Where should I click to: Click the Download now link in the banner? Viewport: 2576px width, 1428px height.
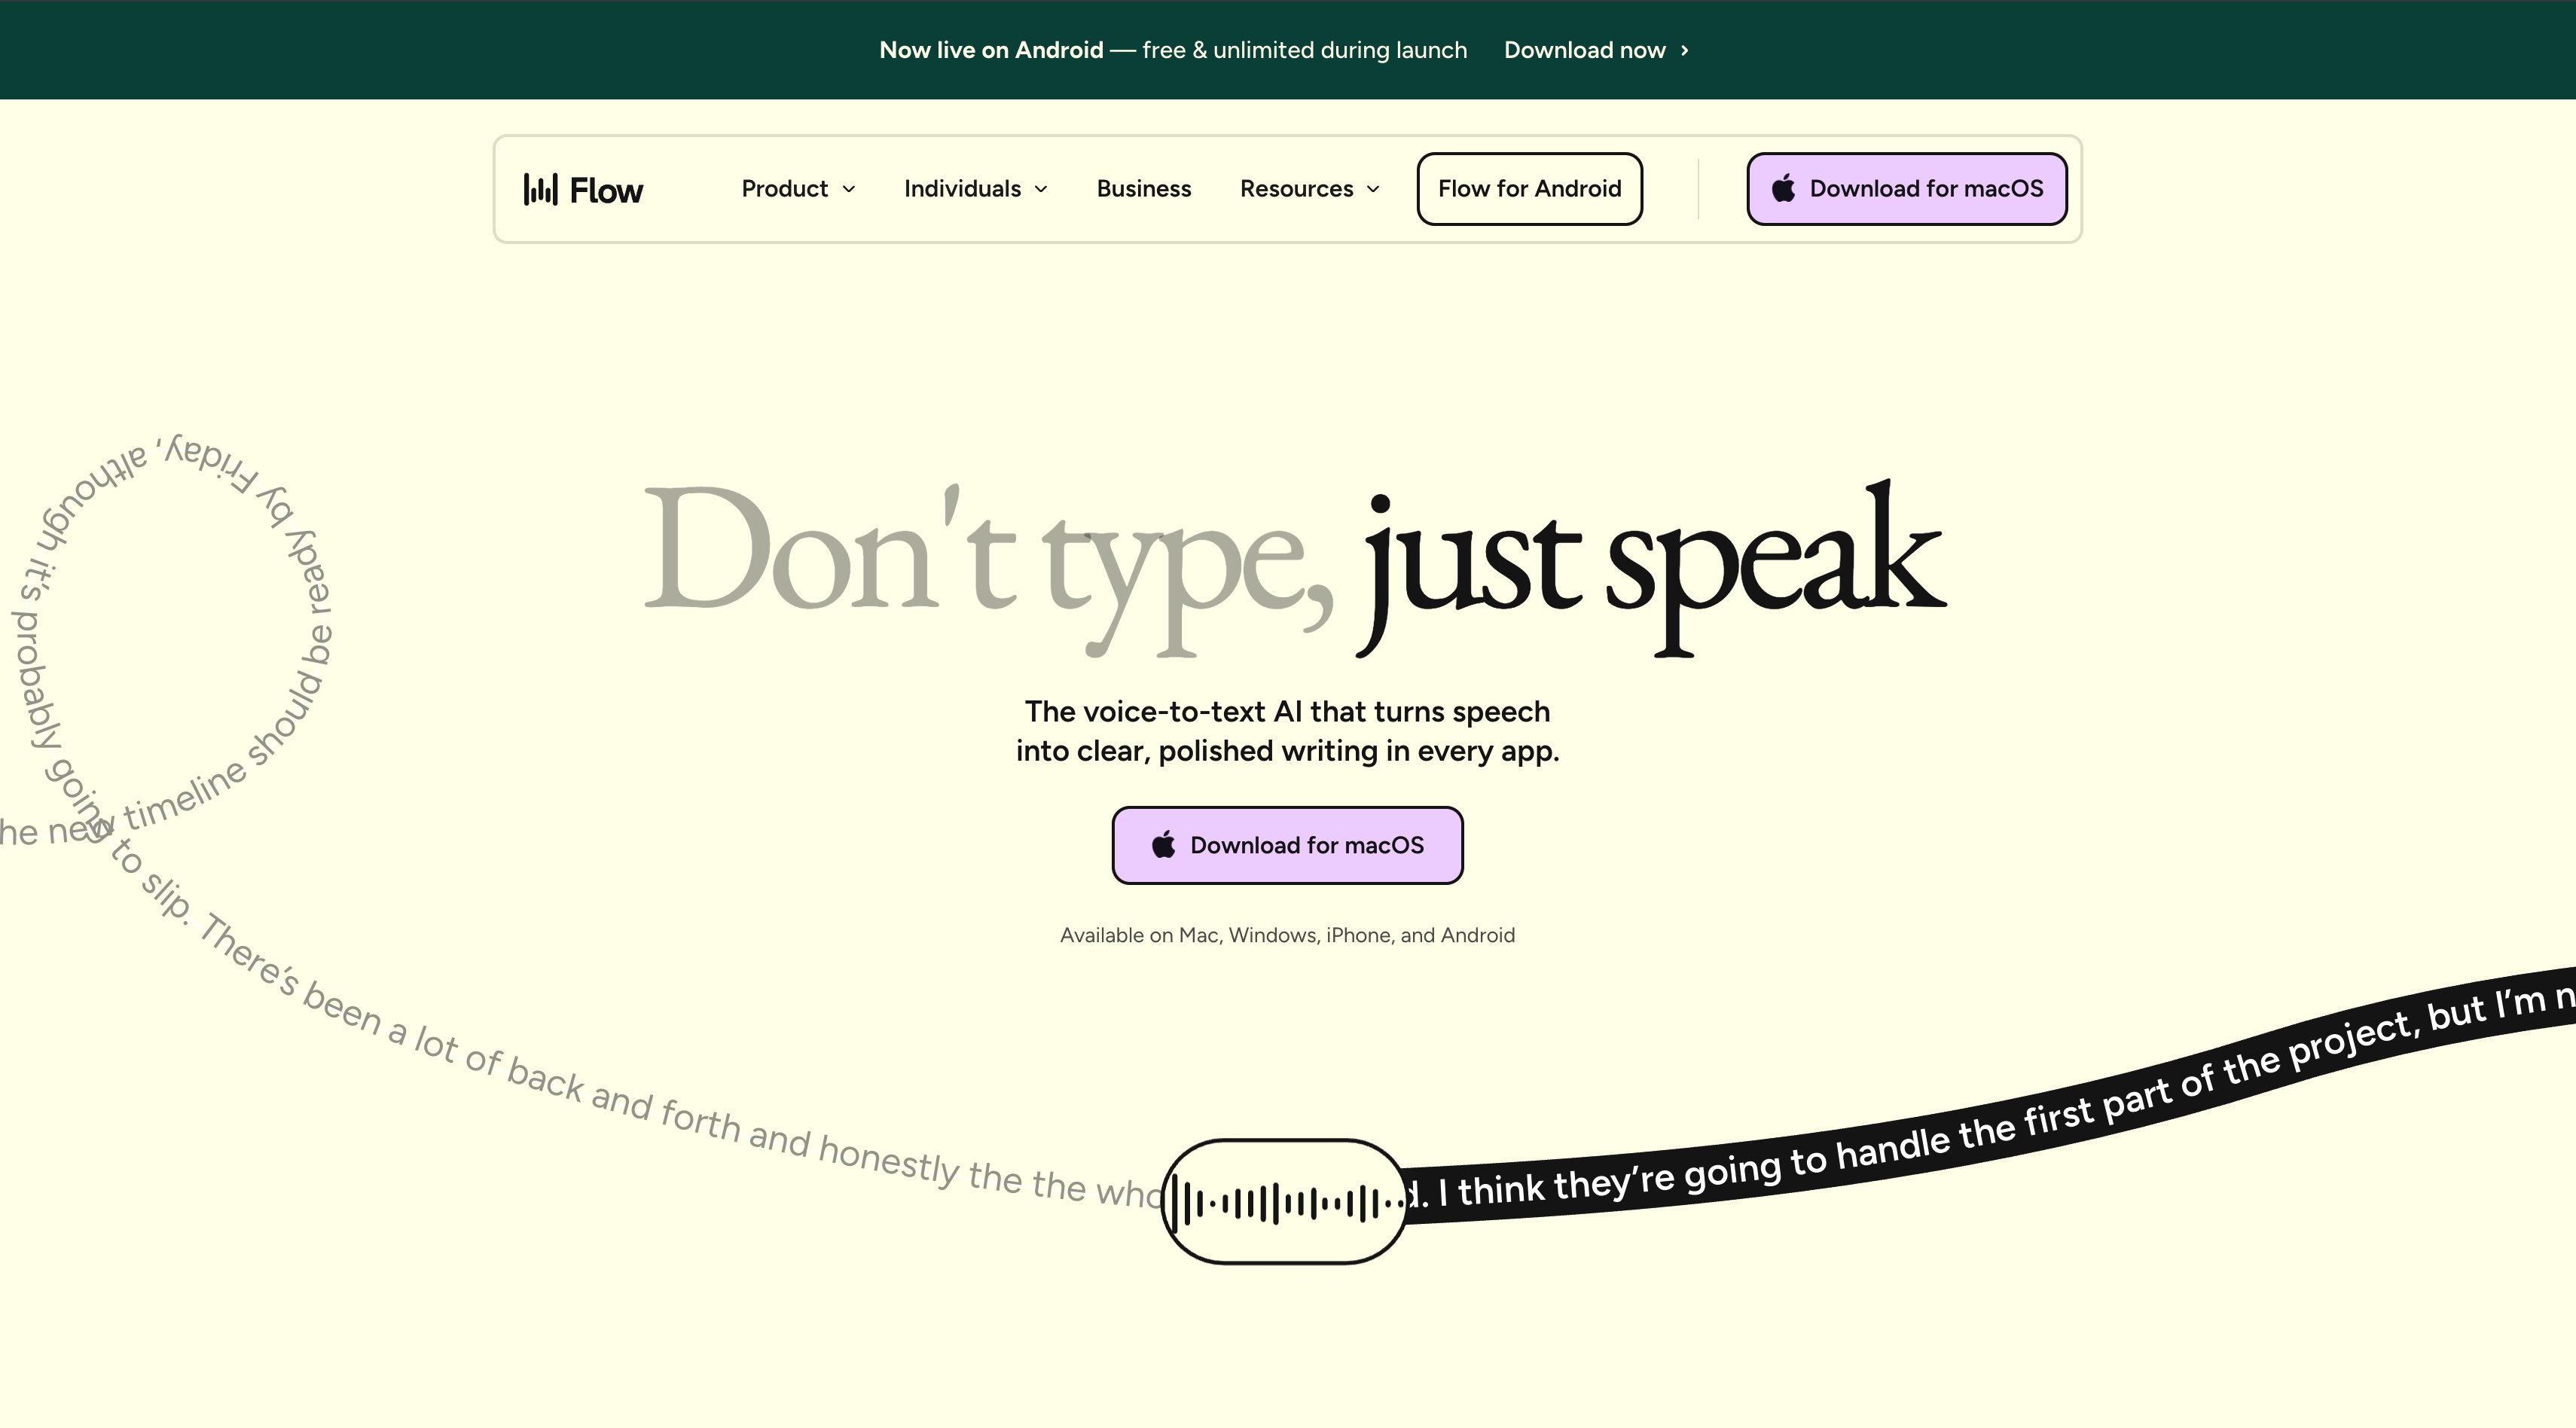[x=1585, y=50]
